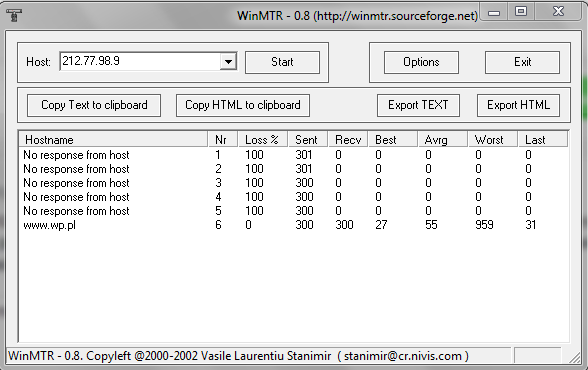Maximize the WinMTR window
This screenshot has width=588, height=370.
coord(521,12)
